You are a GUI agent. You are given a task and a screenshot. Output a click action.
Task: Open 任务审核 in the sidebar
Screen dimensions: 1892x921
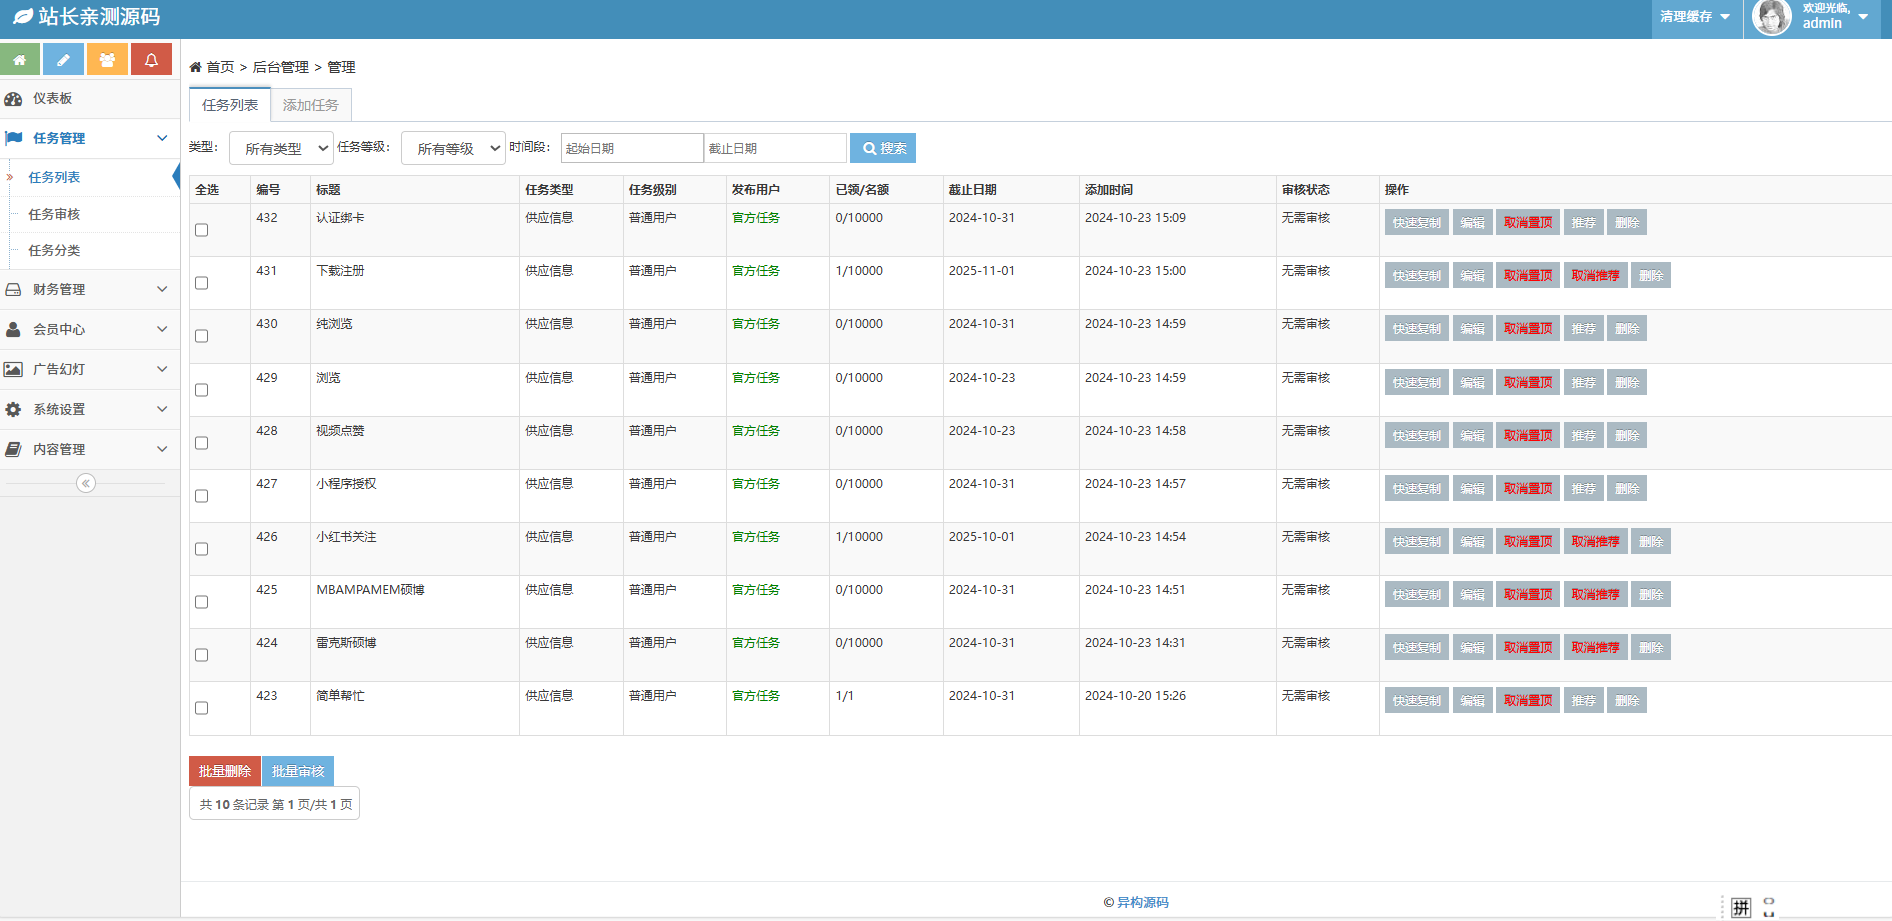point(54,214)
